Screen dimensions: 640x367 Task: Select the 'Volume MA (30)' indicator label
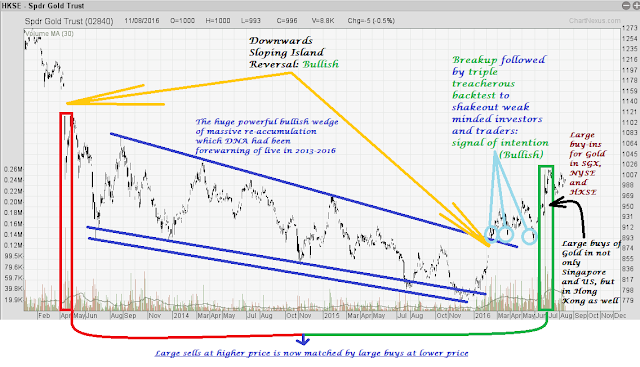[x=49, y=33]
